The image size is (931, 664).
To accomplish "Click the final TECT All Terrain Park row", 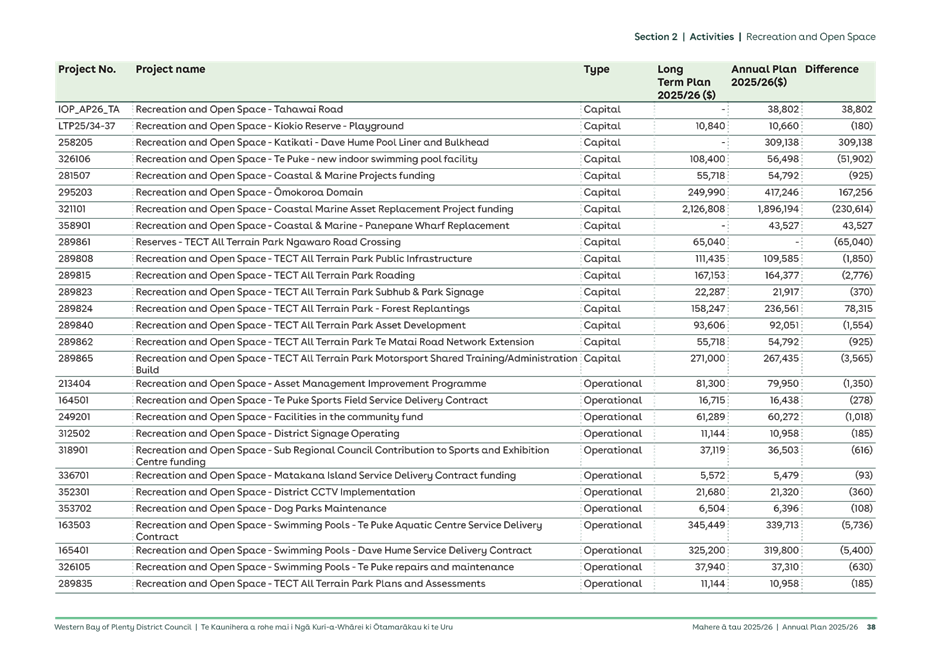I will pyautogui.click(x=300, y=586).
